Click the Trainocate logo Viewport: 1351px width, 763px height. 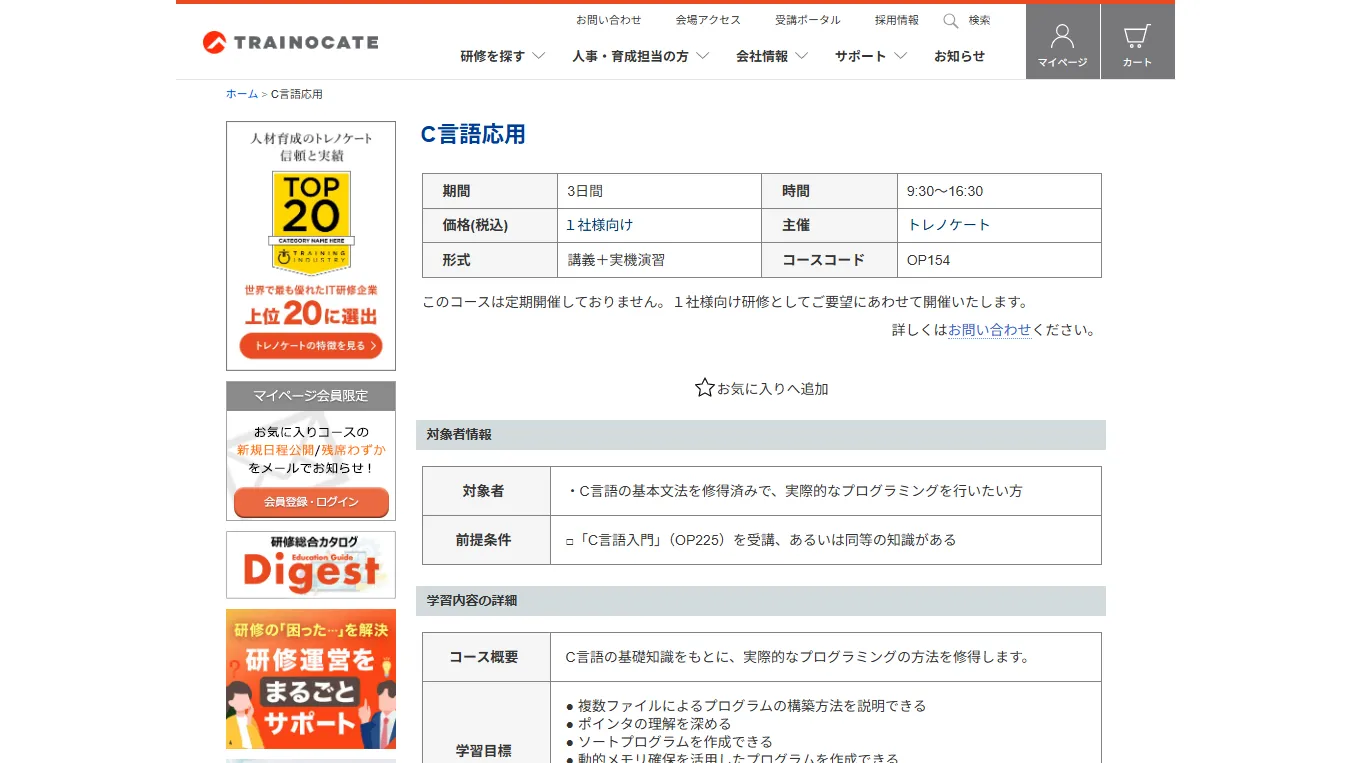[x=290, y=42]
